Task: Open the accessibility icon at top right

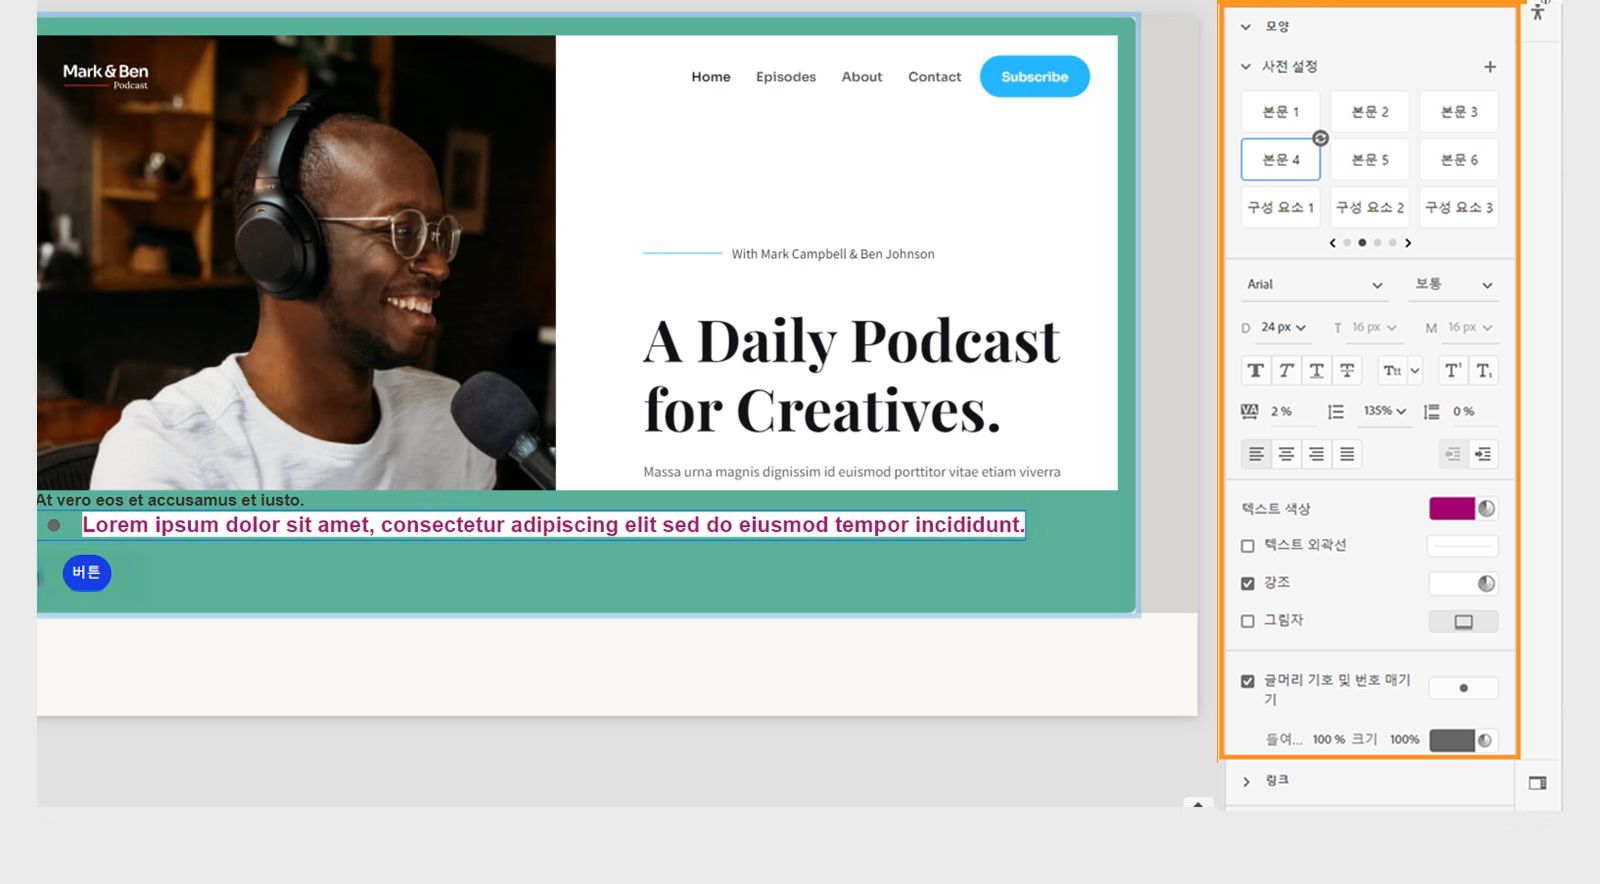Action: [1538, 12]
